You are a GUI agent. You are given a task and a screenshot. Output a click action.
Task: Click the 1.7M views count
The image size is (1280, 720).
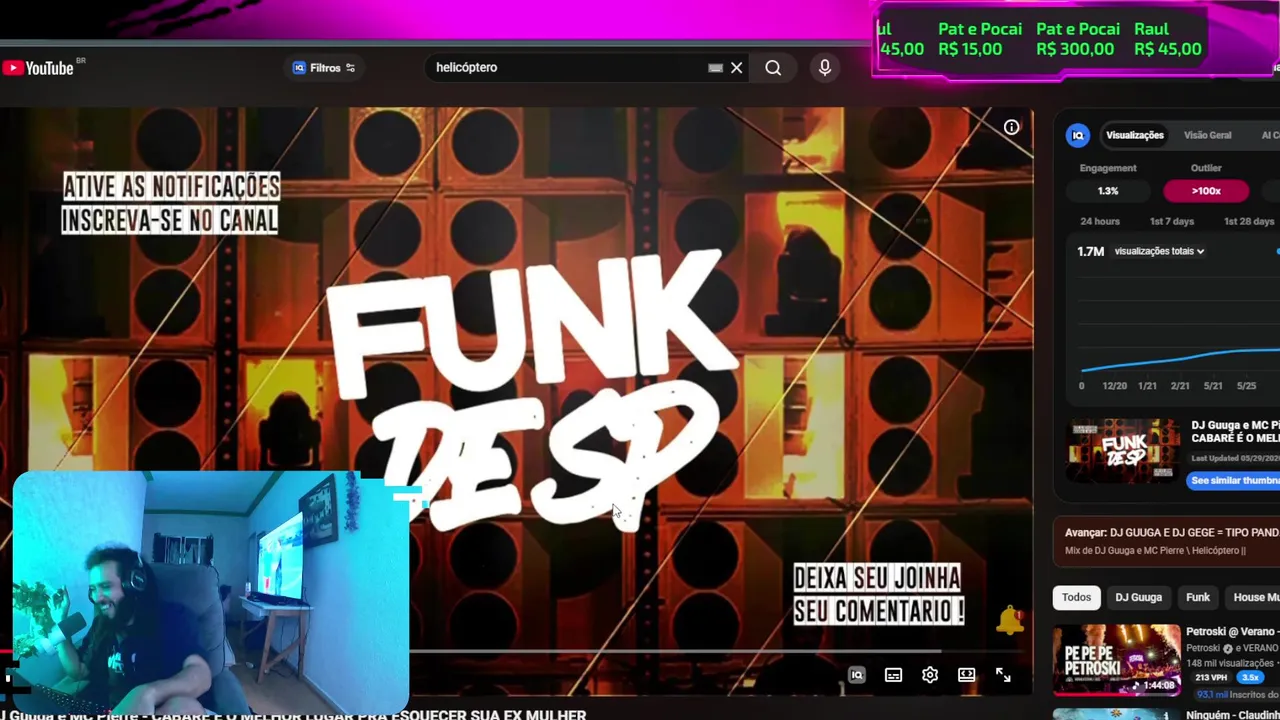(1090, 251)
